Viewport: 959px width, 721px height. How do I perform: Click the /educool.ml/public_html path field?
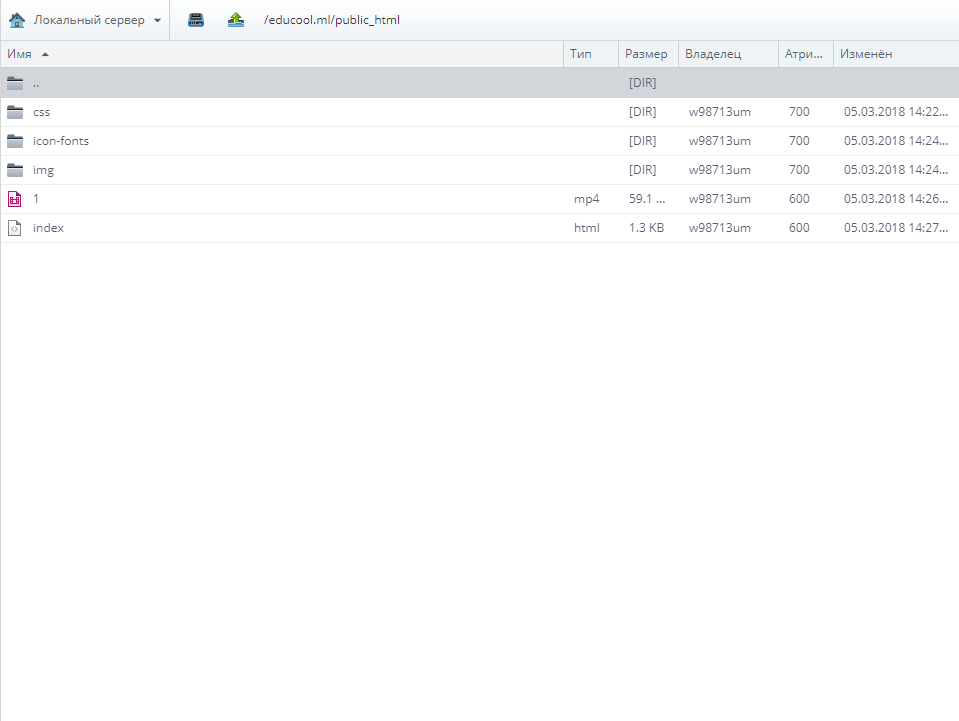click(331, 20)
